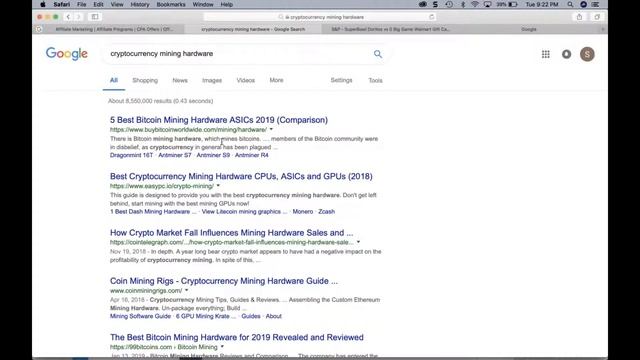
Task: Click the clock showing Tue 9:22 PM
Action: coord(542,4)
